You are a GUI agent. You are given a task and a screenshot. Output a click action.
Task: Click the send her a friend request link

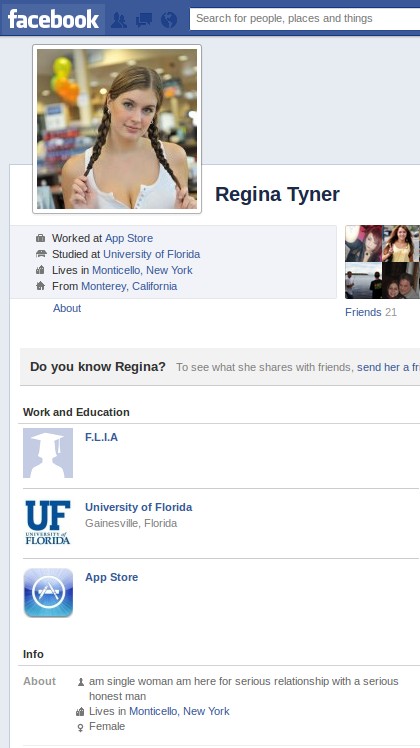pyautogui.click(x=388, y=367)
